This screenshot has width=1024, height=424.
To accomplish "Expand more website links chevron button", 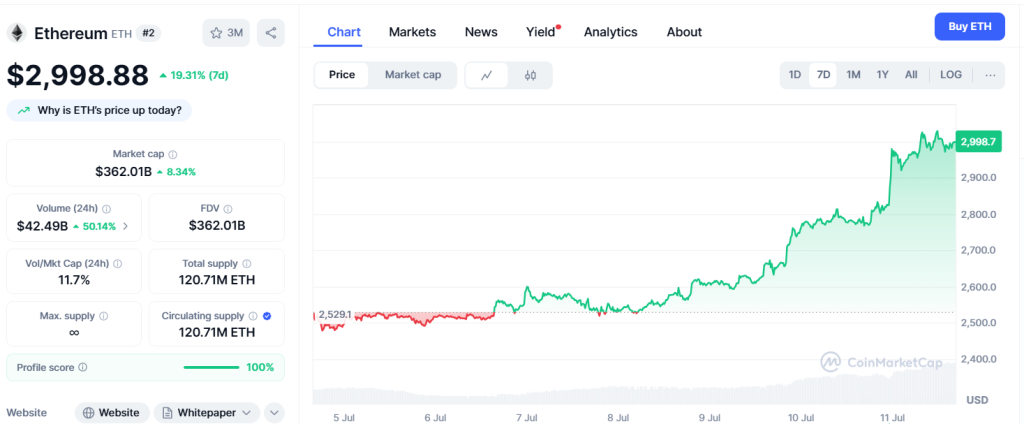I will click(x=274, y=413).
